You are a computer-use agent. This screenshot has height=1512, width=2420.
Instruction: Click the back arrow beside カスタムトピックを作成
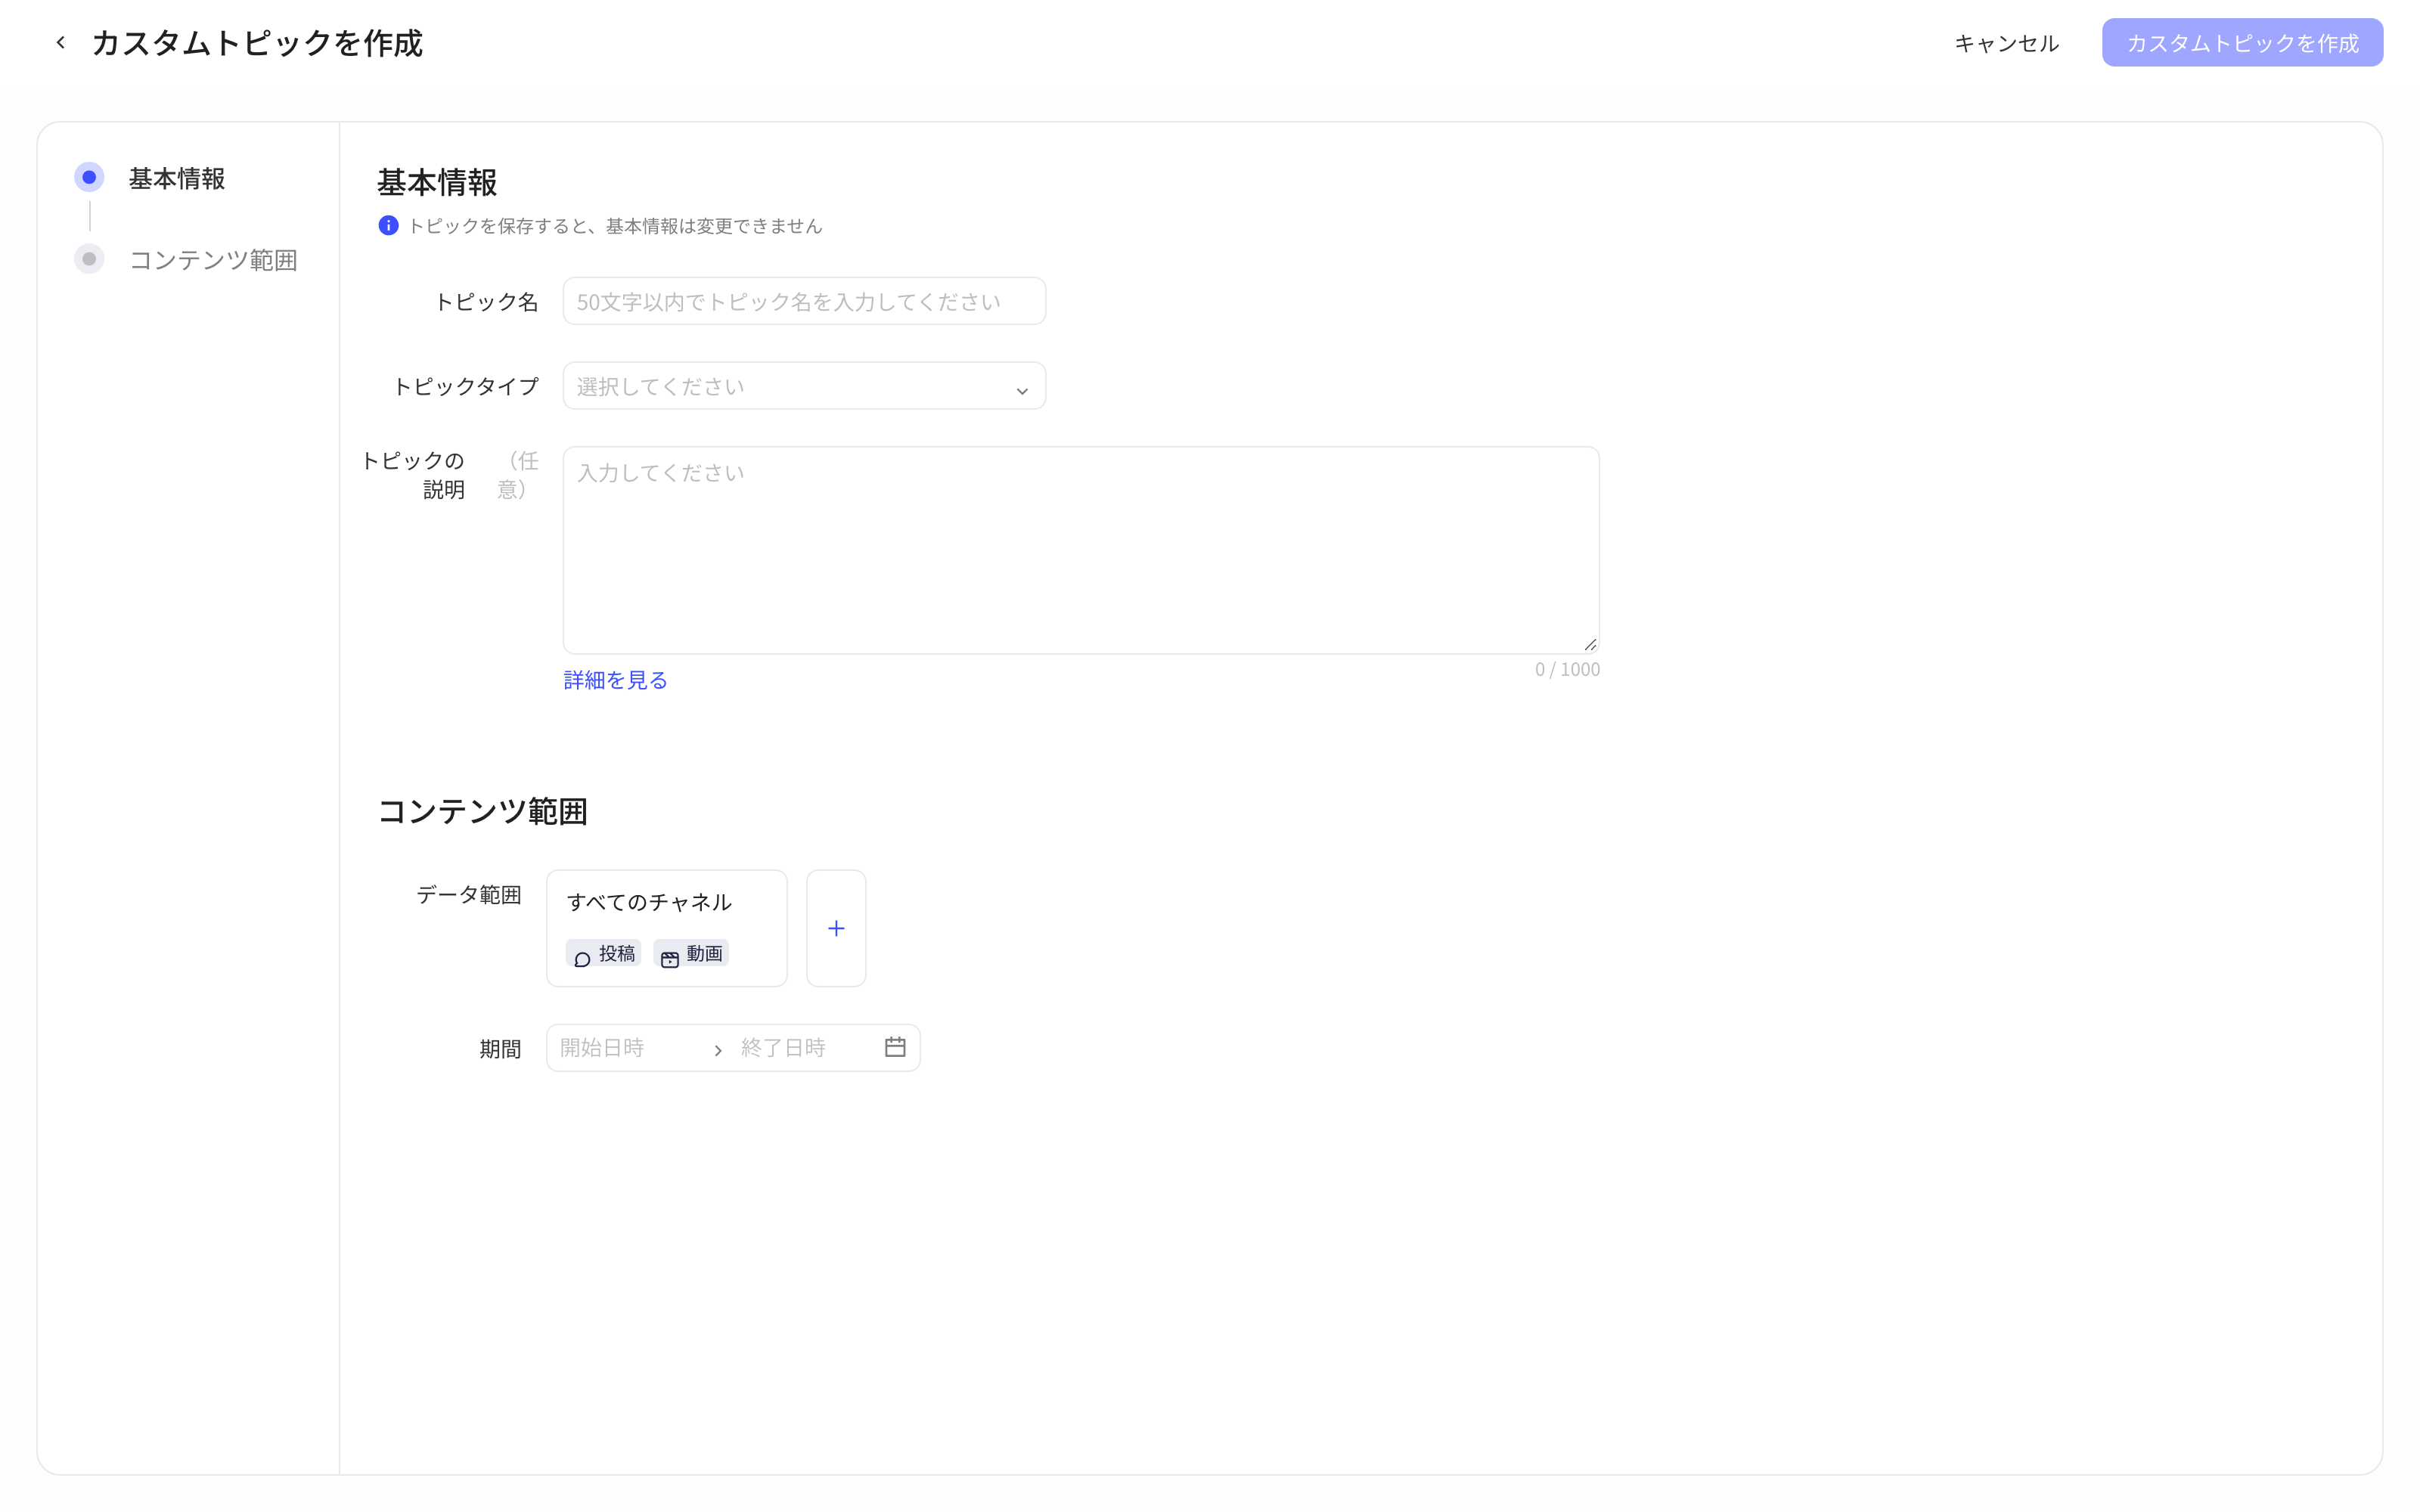pos(61,43)
